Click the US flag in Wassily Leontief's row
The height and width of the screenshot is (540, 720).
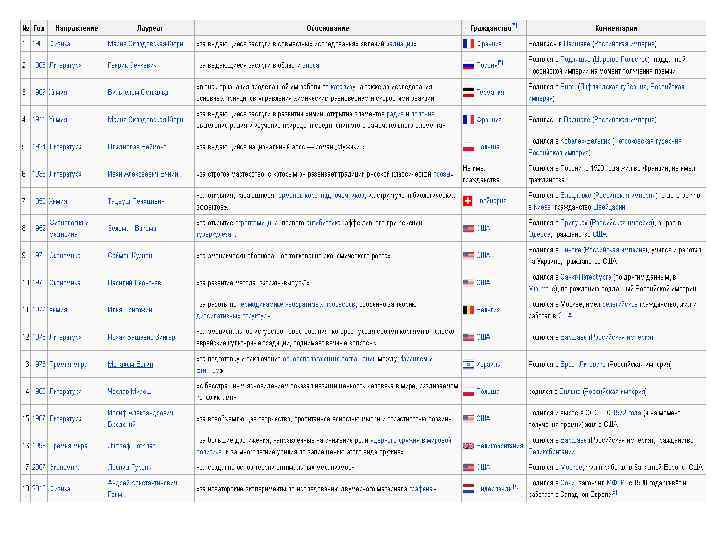[x=468, y=282]
